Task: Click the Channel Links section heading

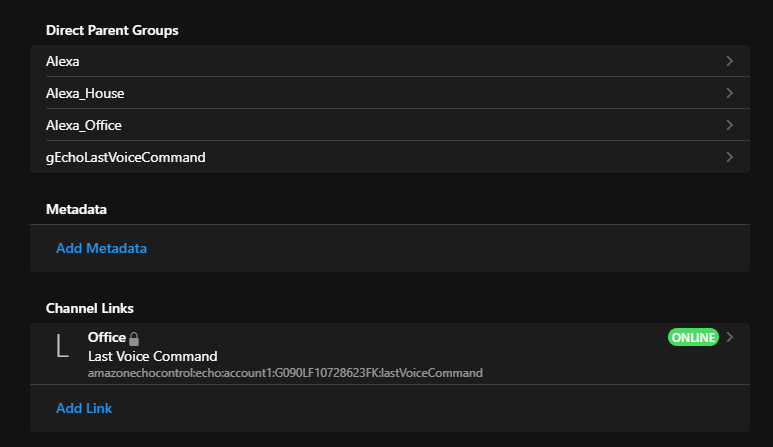Action: (x=89, y=307)
